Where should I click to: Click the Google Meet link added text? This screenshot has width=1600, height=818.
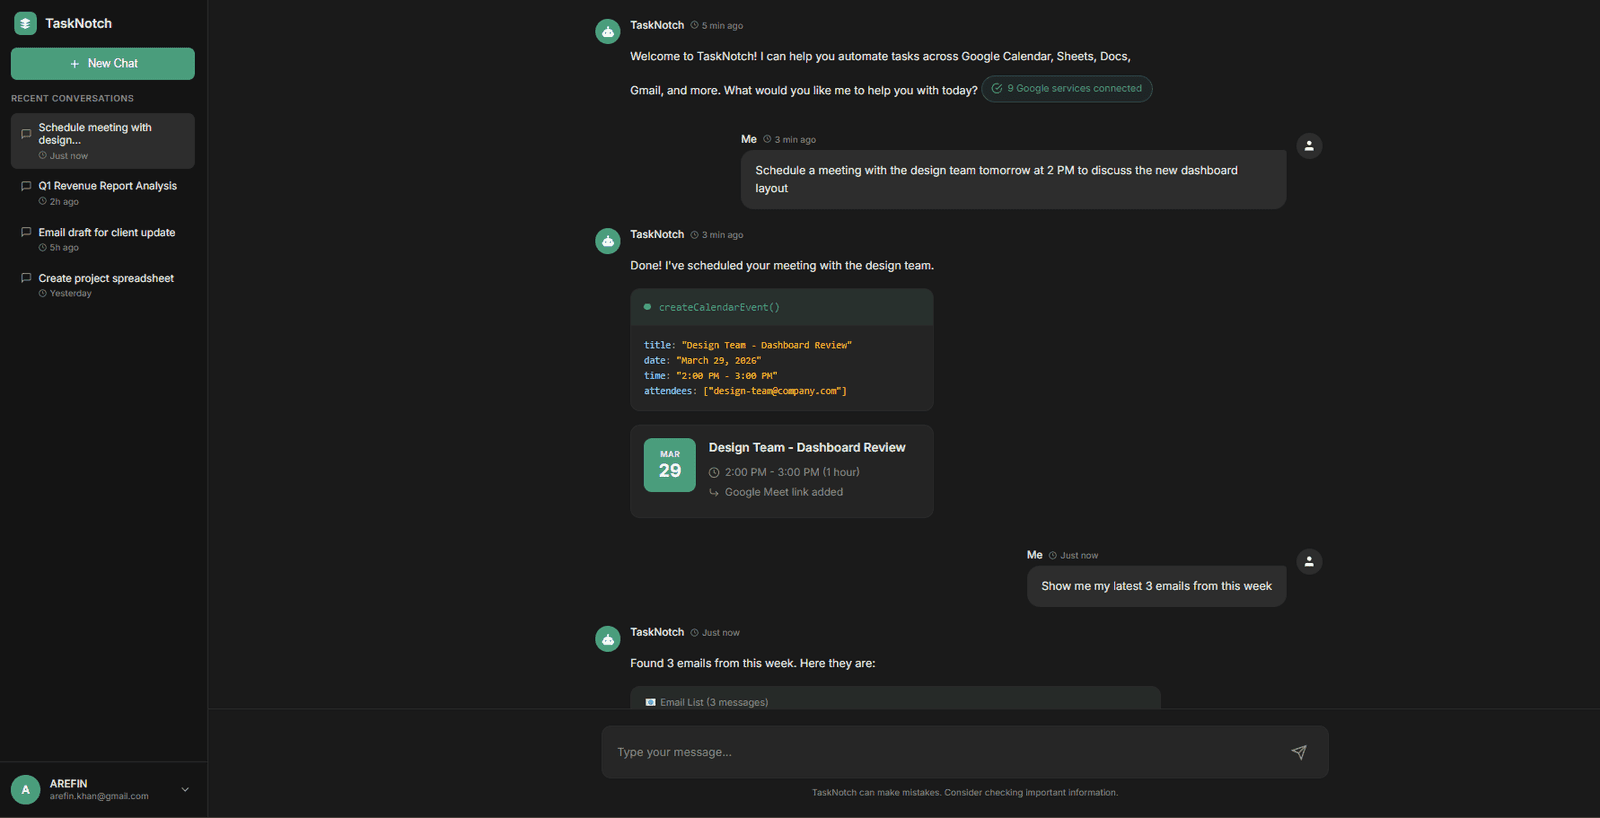pyautogui.click(x=784, y=492)
